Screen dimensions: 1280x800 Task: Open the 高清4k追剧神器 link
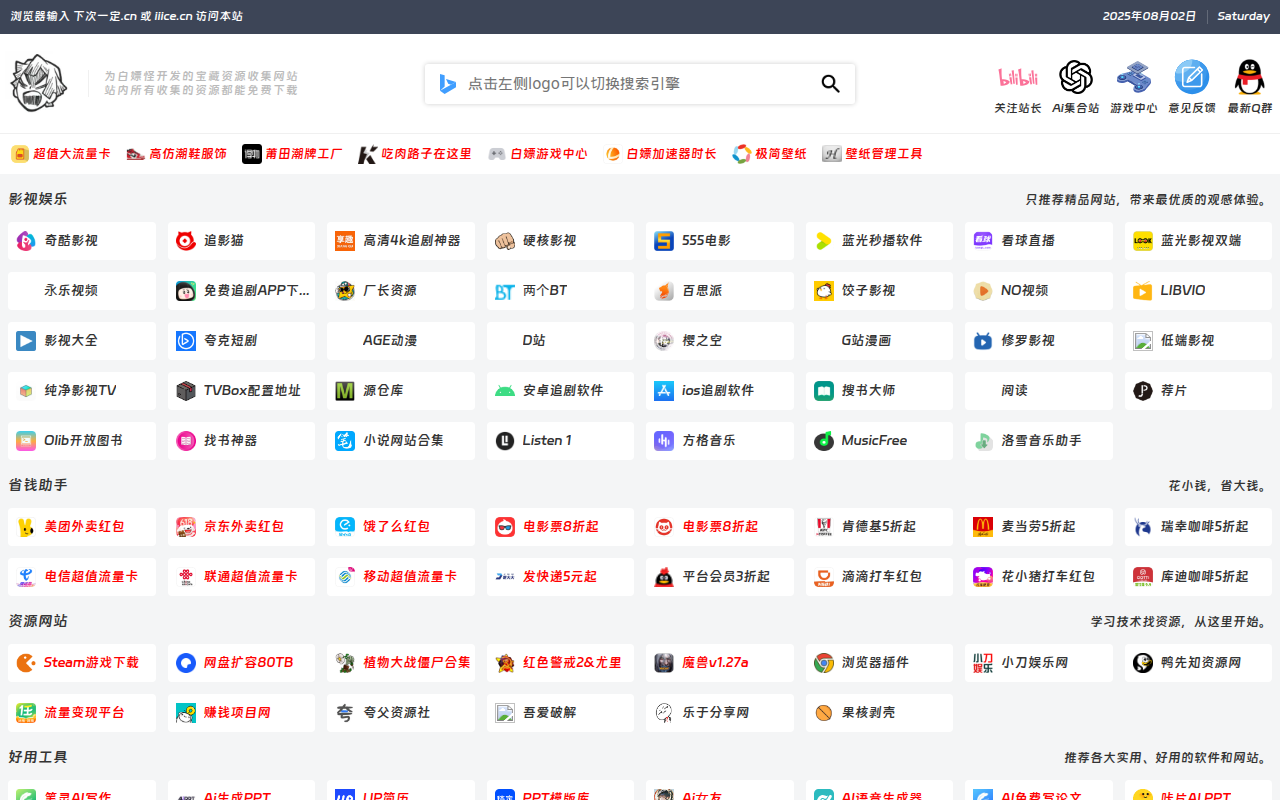401,241
